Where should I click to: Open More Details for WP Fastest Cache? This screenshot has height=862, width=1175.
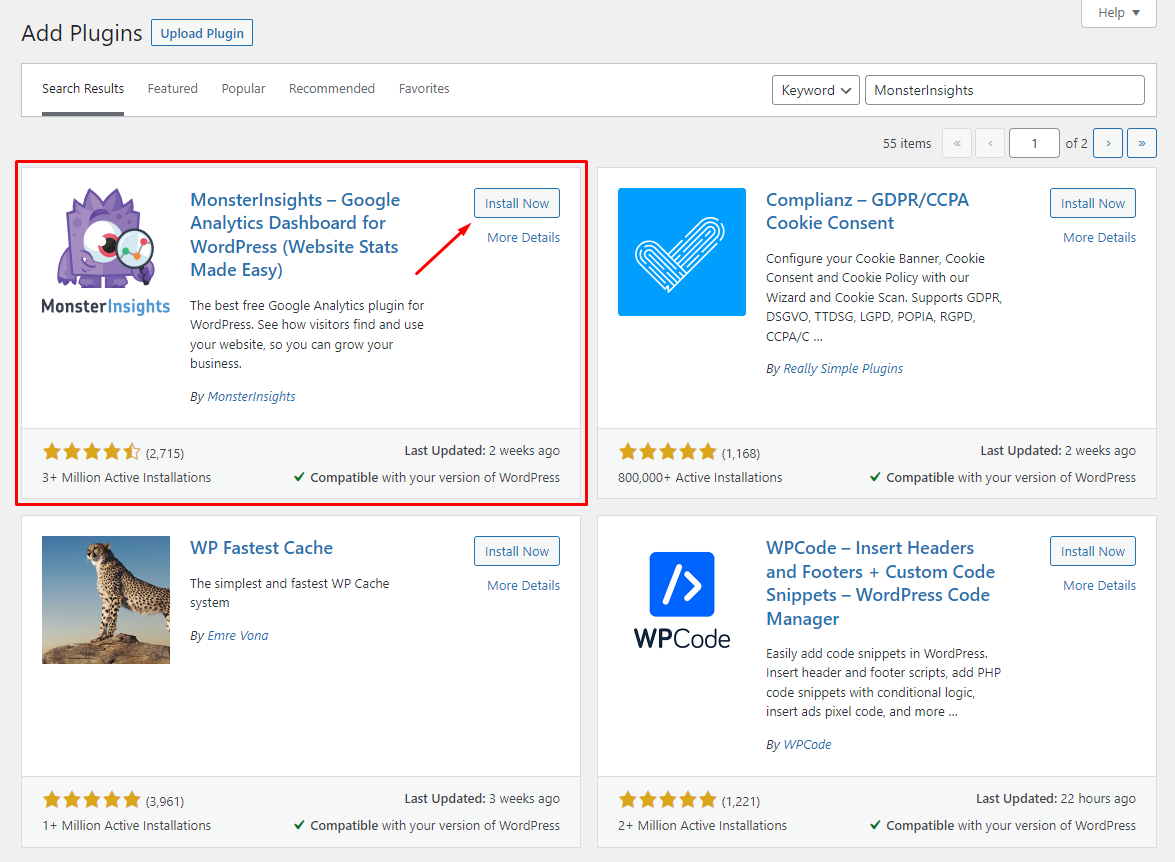point(523,585)
